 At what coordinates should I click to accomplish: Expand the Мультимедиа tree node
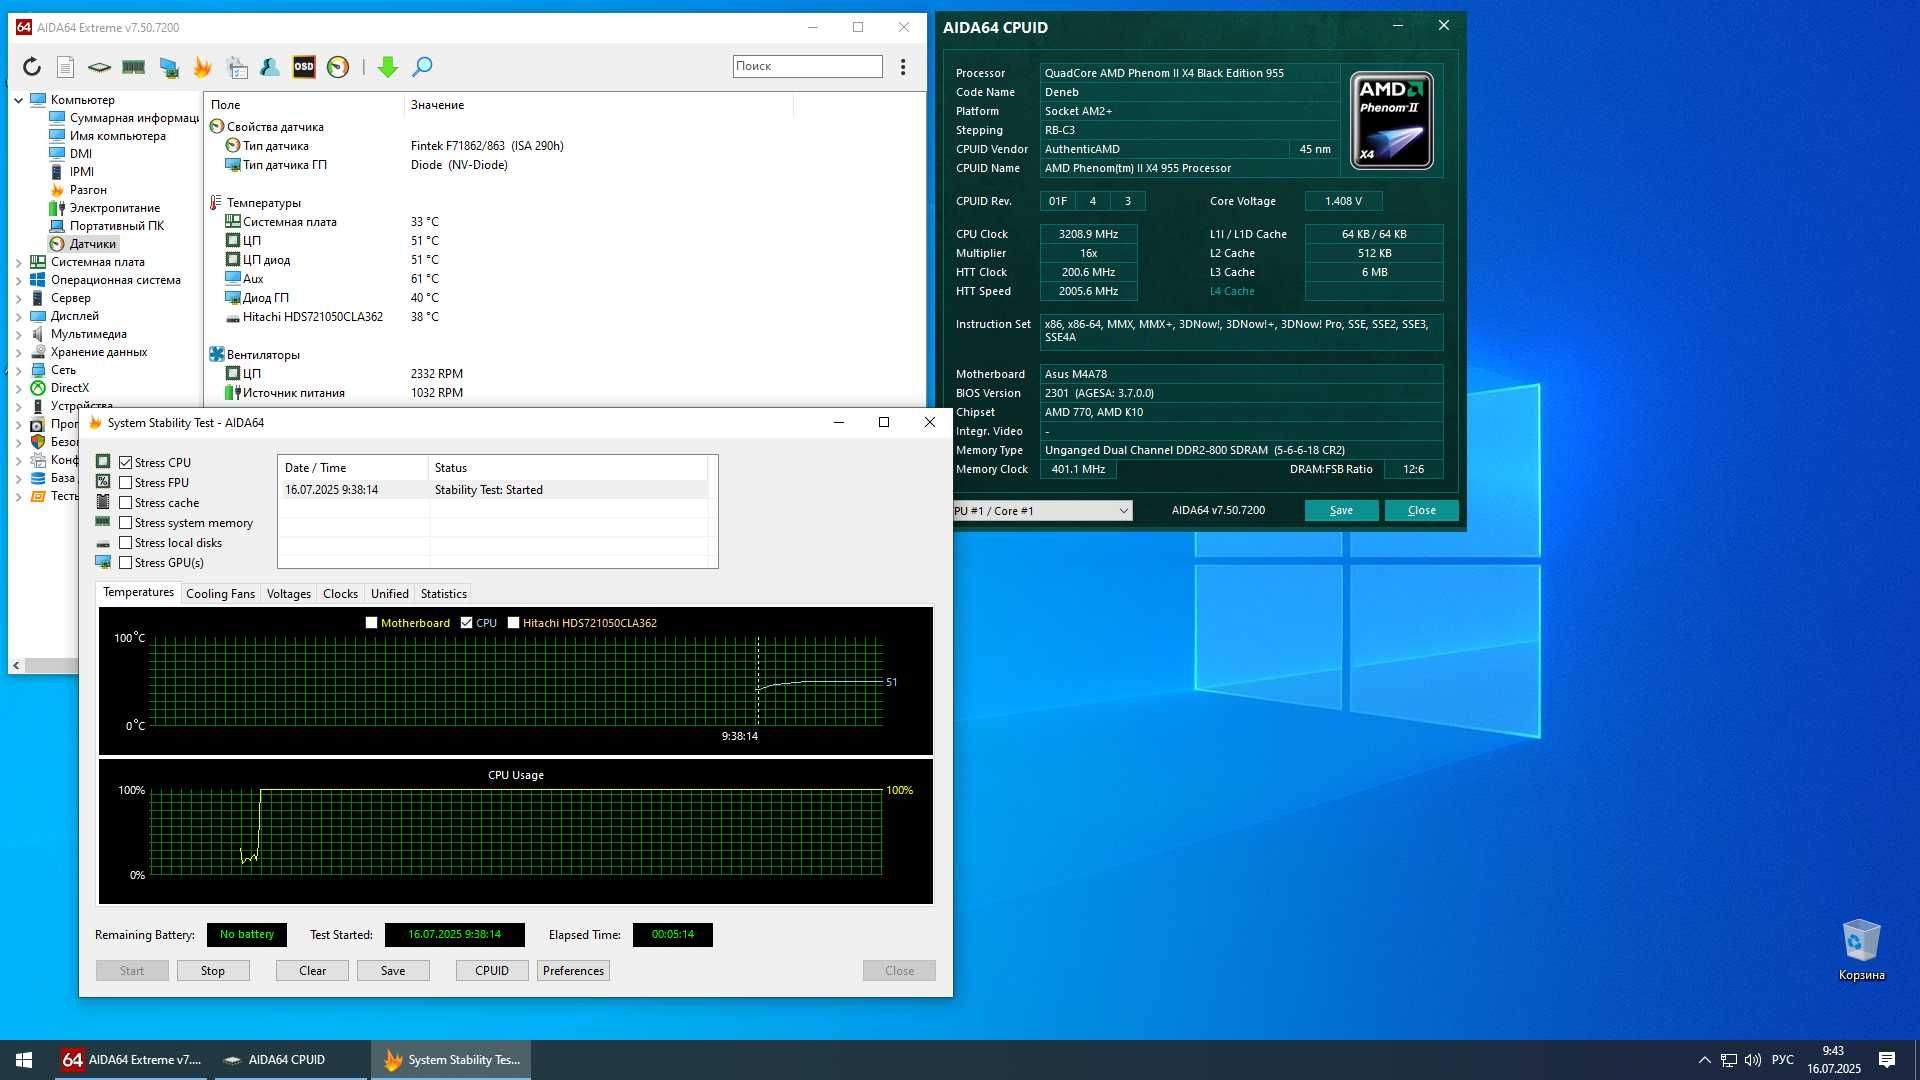[18, 334]
